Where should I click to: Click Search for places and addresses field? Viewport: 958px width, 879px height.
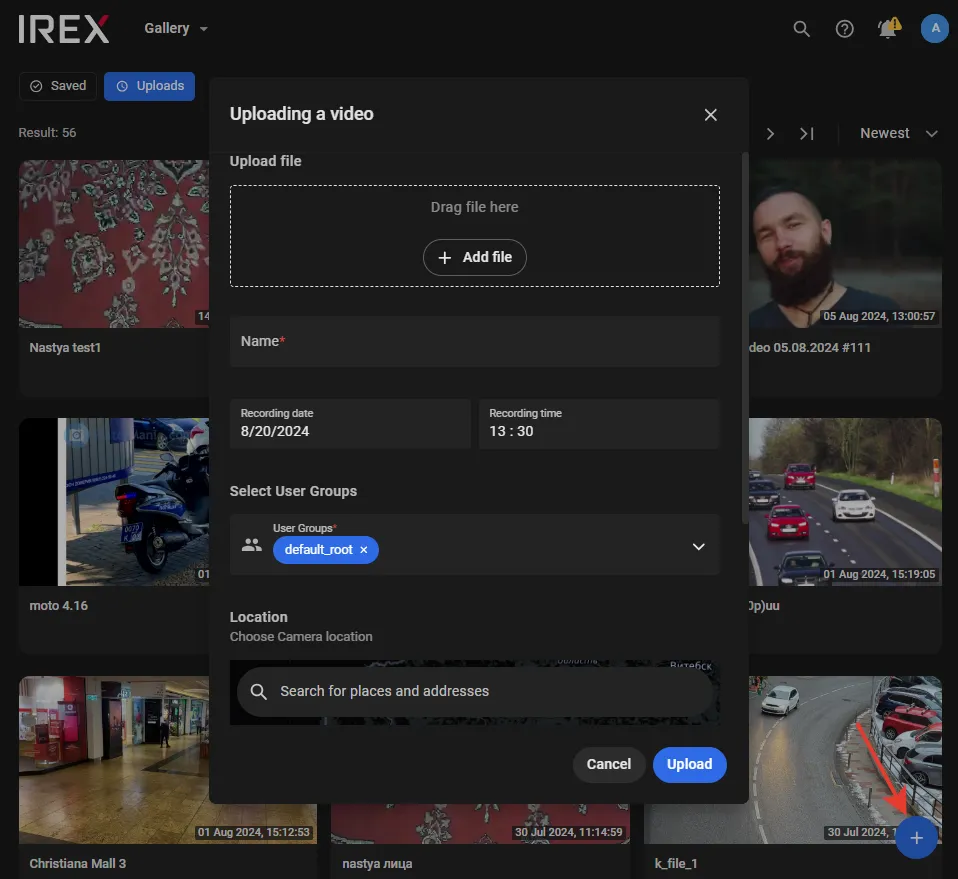point(475,691)
